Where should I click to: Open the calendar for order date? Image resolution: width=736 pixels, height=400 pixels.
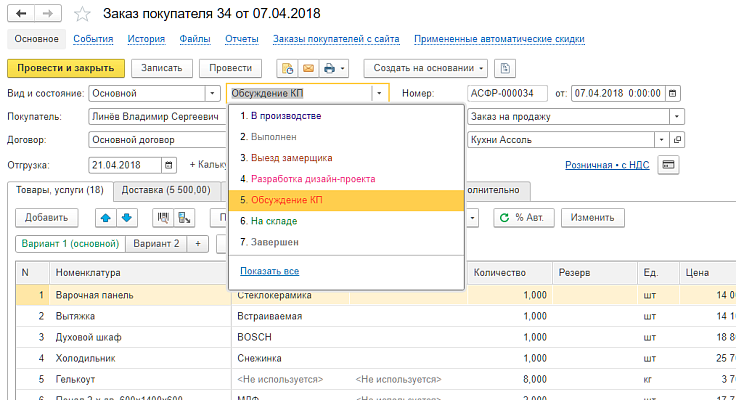click(674, 93)
